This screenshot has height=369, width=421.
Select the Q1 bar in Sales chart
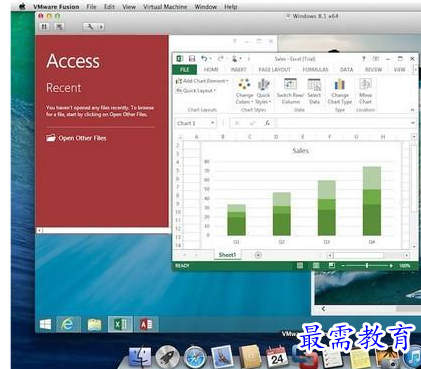(236, 220)
